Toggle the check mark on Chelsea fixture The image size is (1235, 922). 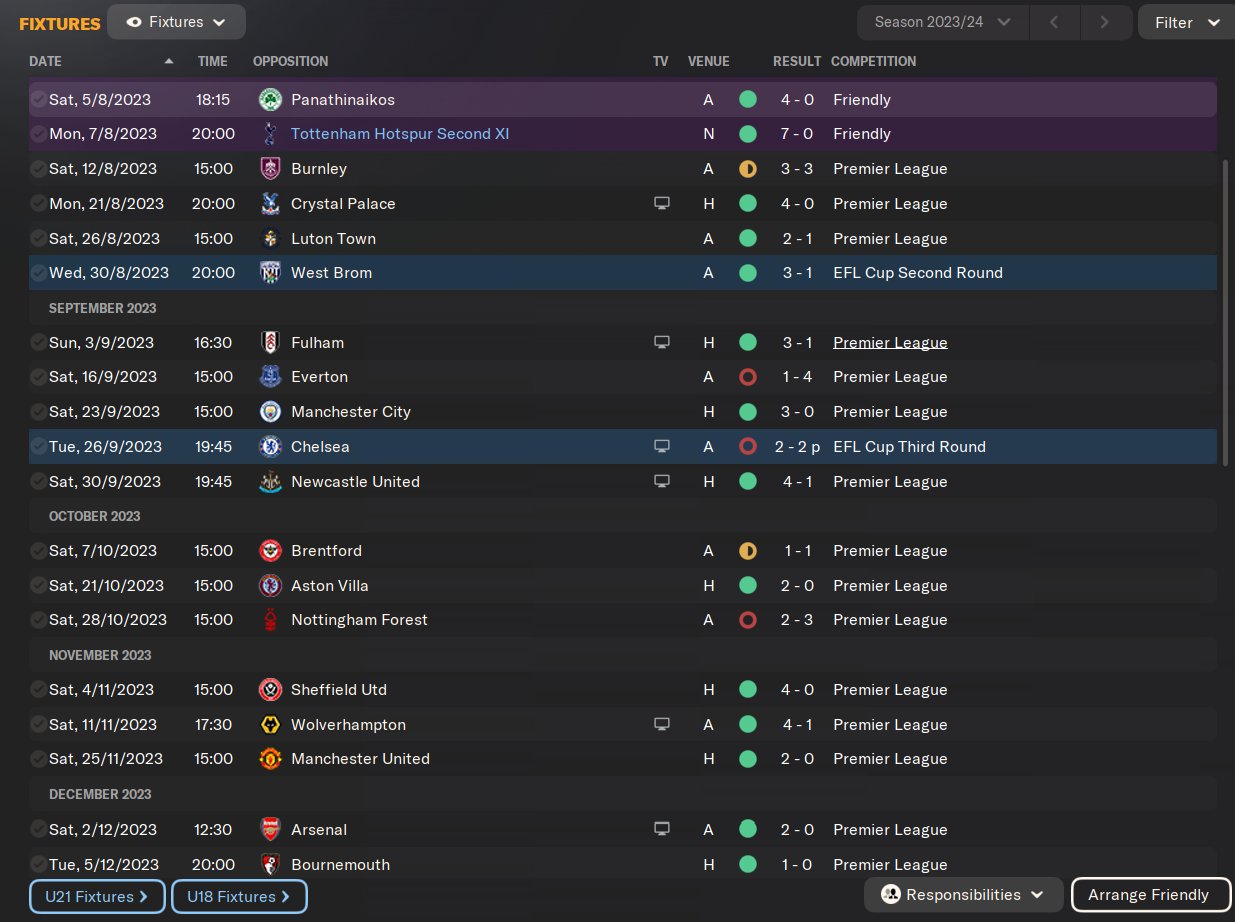click(38, 447)
